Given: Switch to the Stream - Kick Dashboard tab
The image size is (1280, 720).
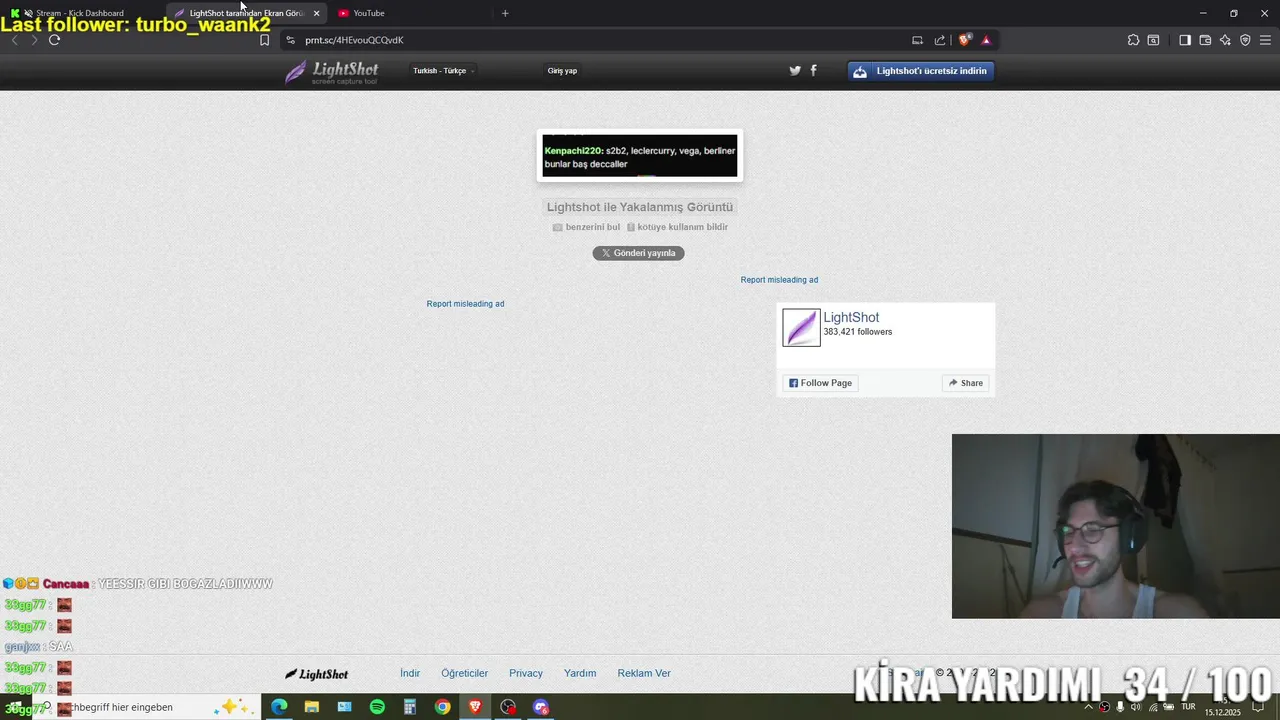Looking at the screenshot, I should point(80,13).
